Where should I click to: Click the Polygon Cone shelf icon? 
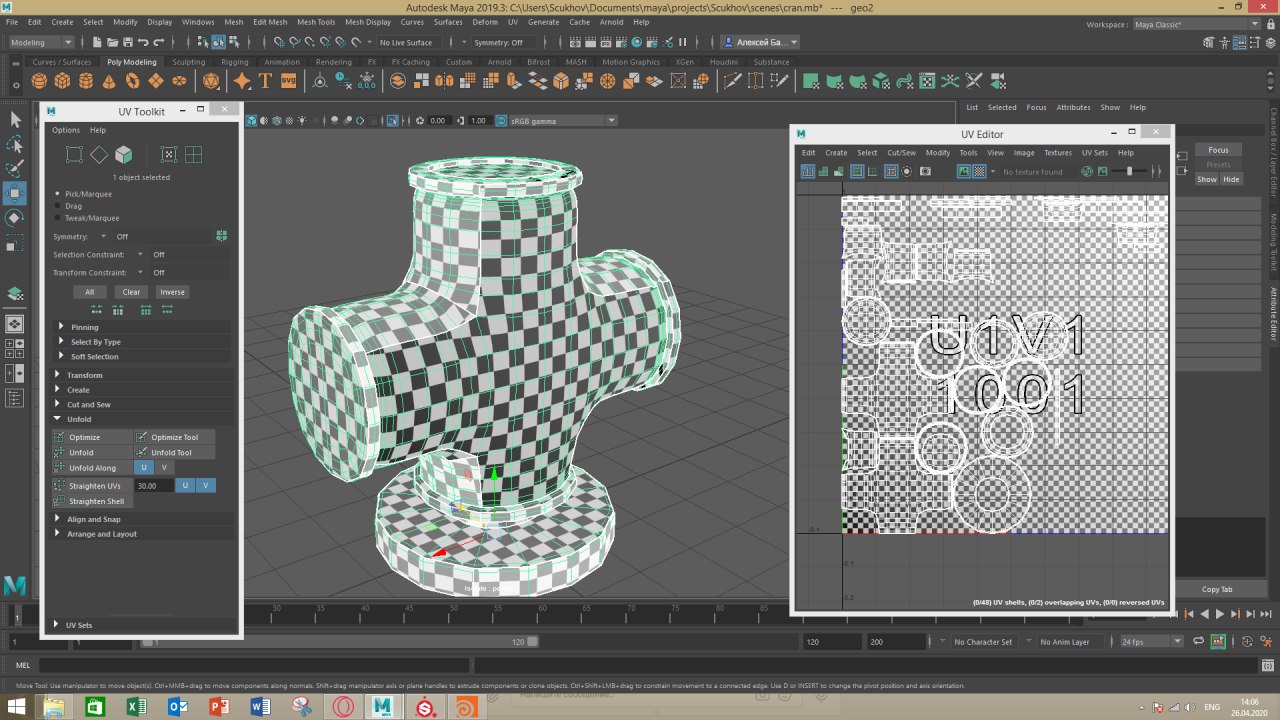(x=110, y=81)
